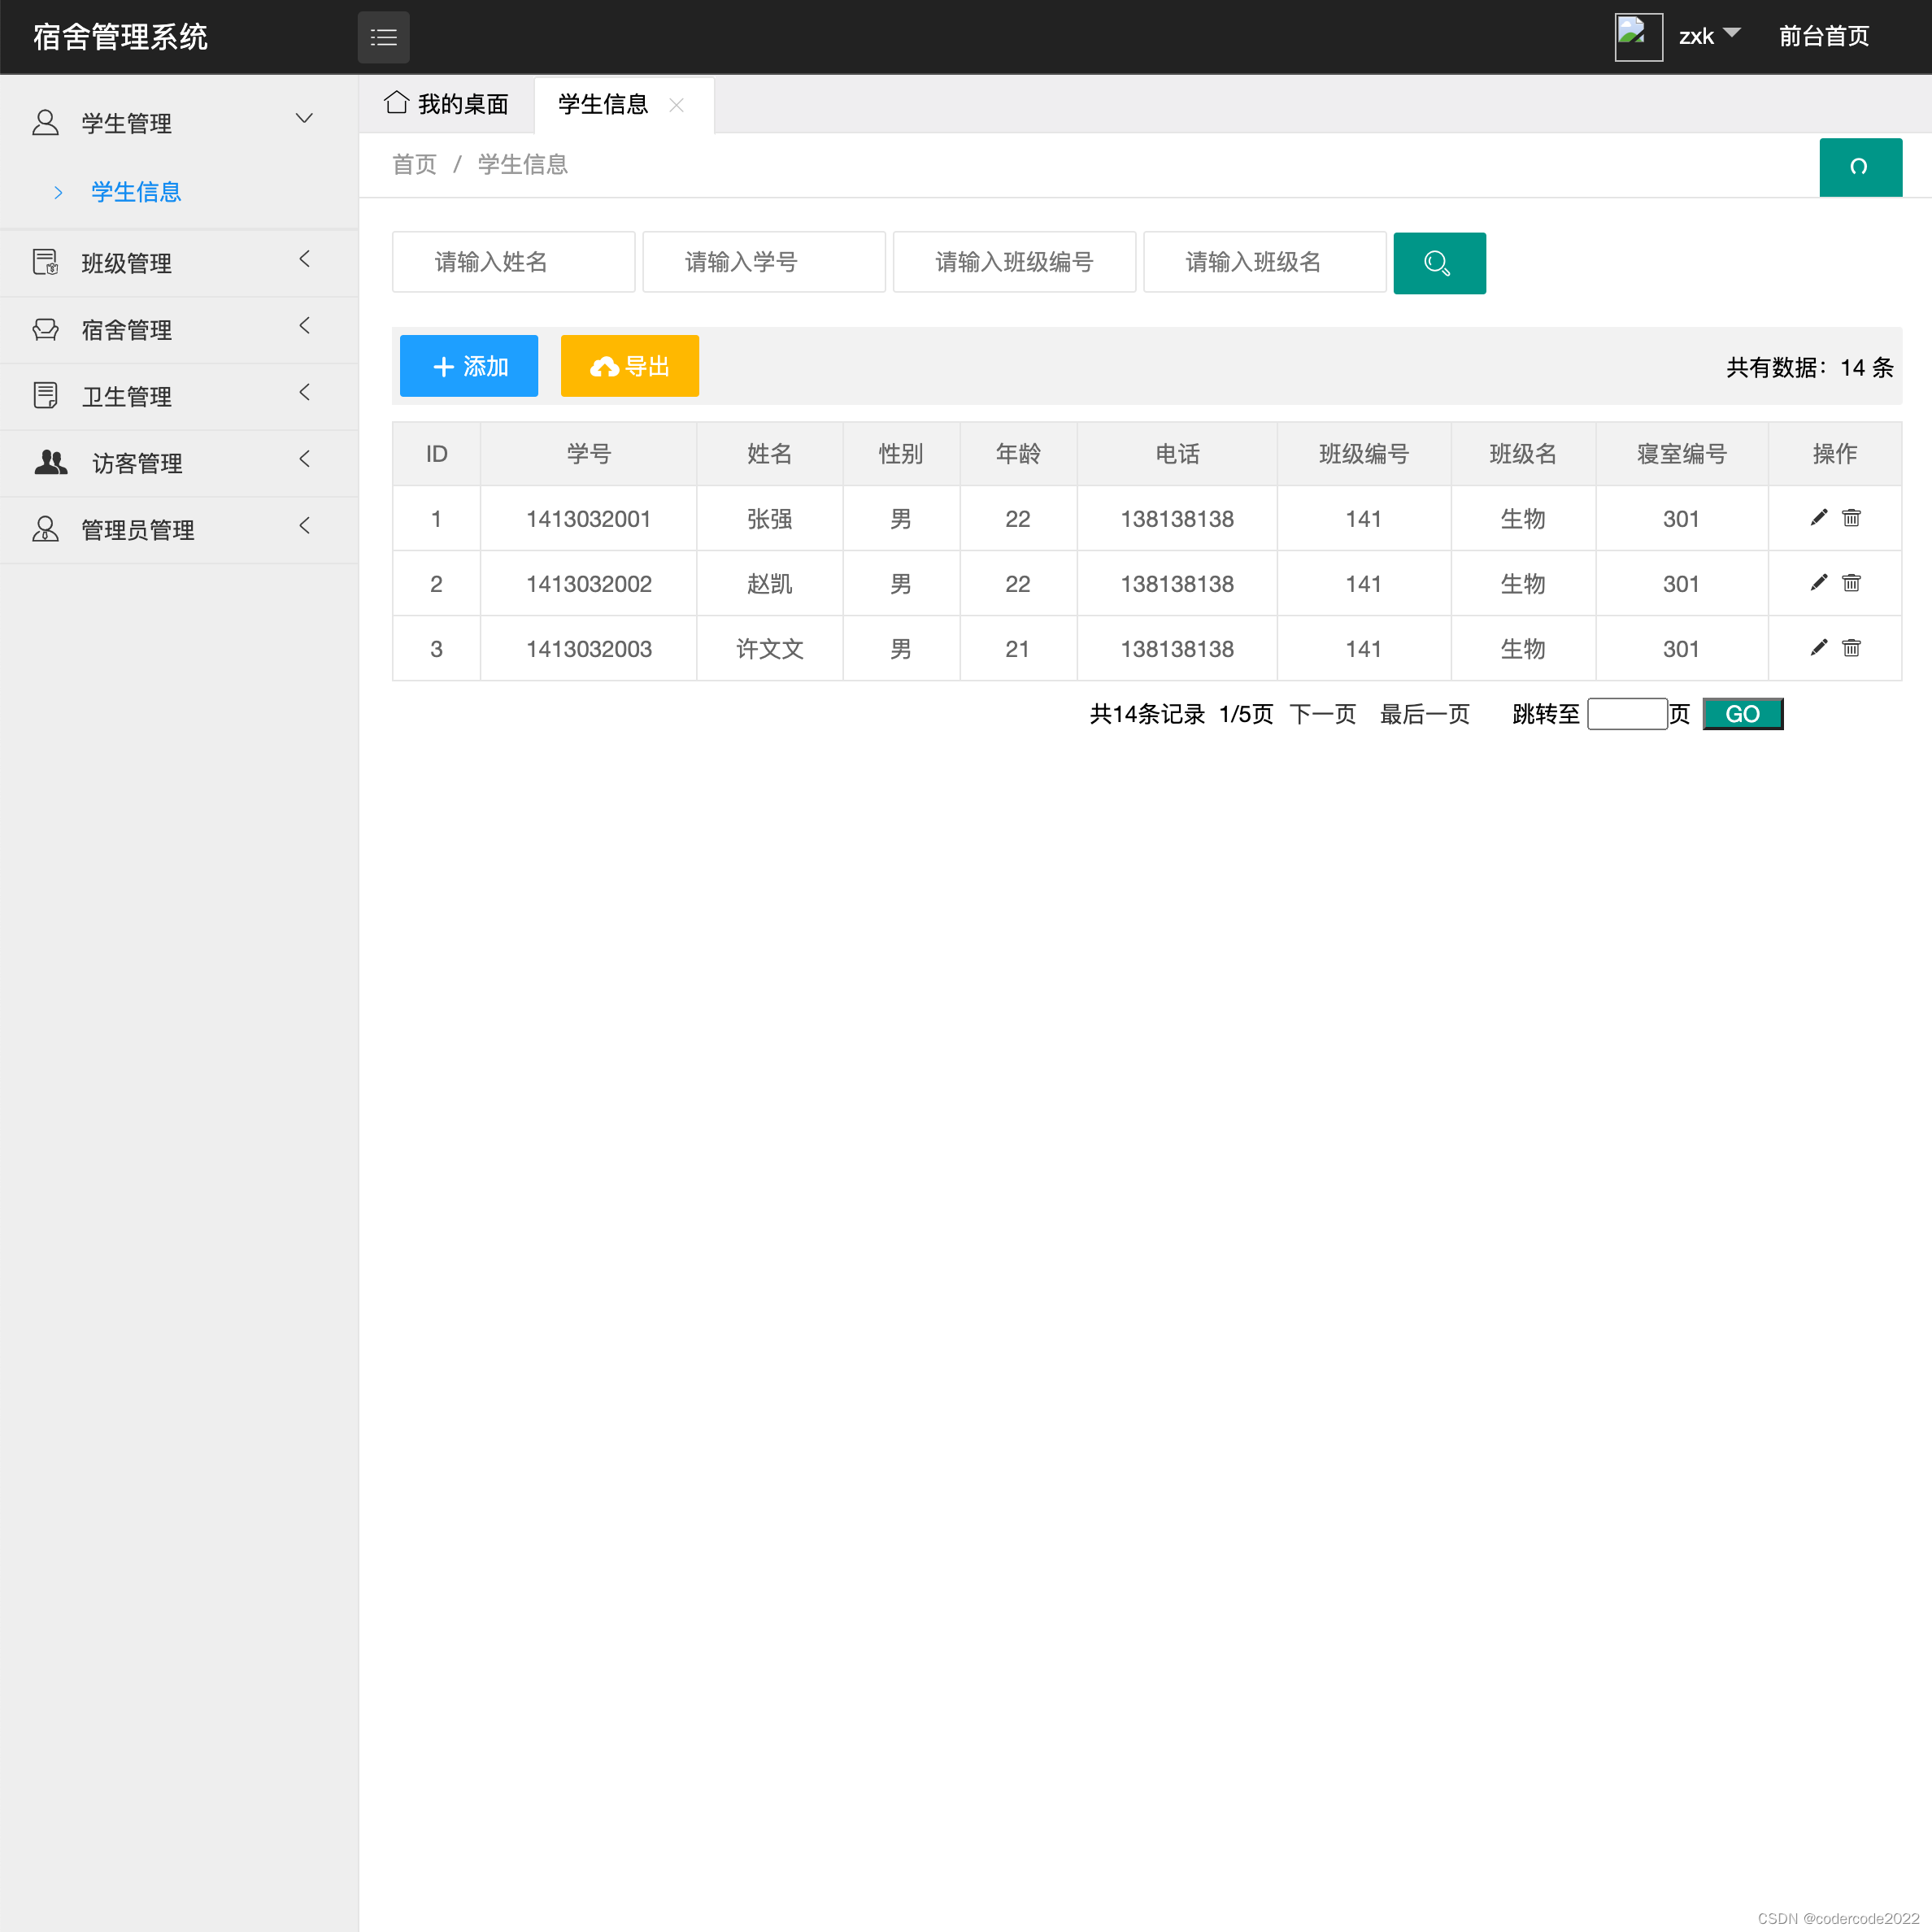This screenshot has height=1932, width=1932.
Task: Open the sidebar collapse hamburger icon
Action: (x=384, y=37)
